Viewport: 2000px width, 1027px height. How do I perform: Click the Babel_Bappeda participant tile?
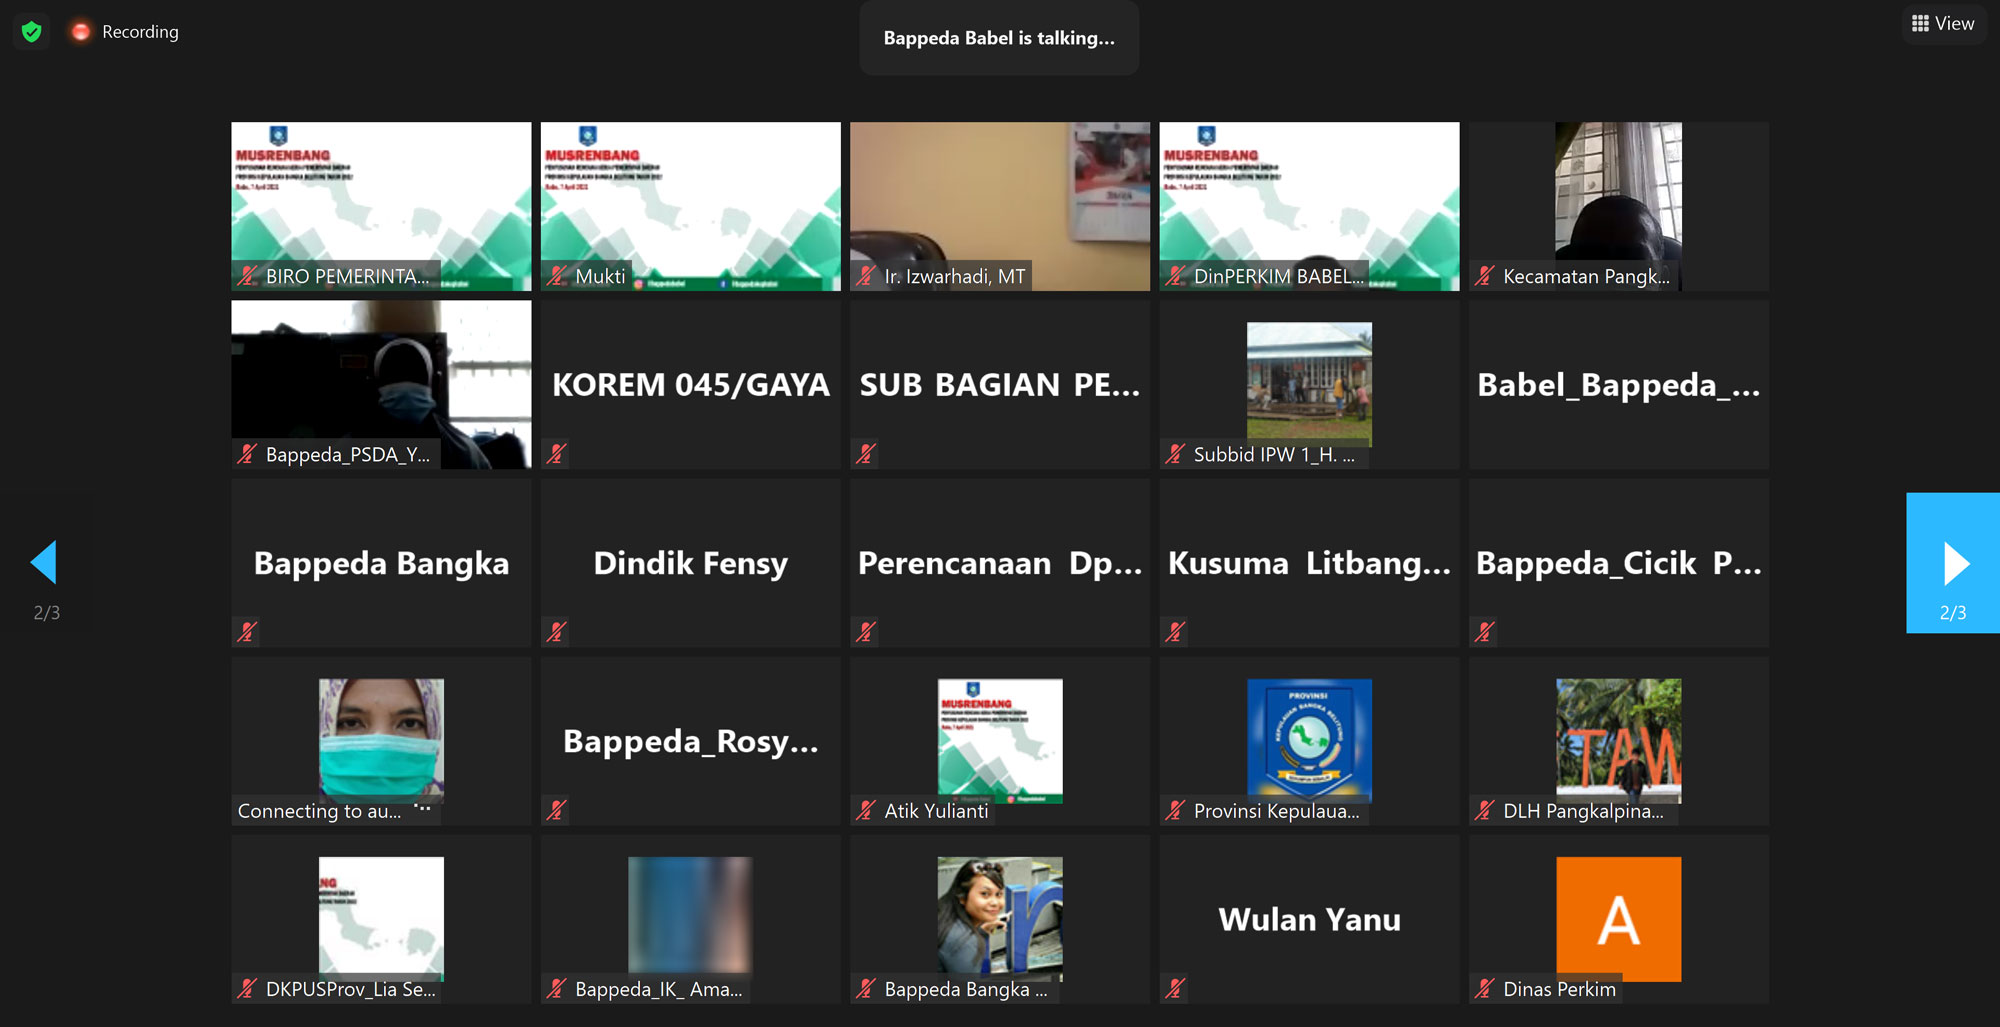click(1618, 385)
